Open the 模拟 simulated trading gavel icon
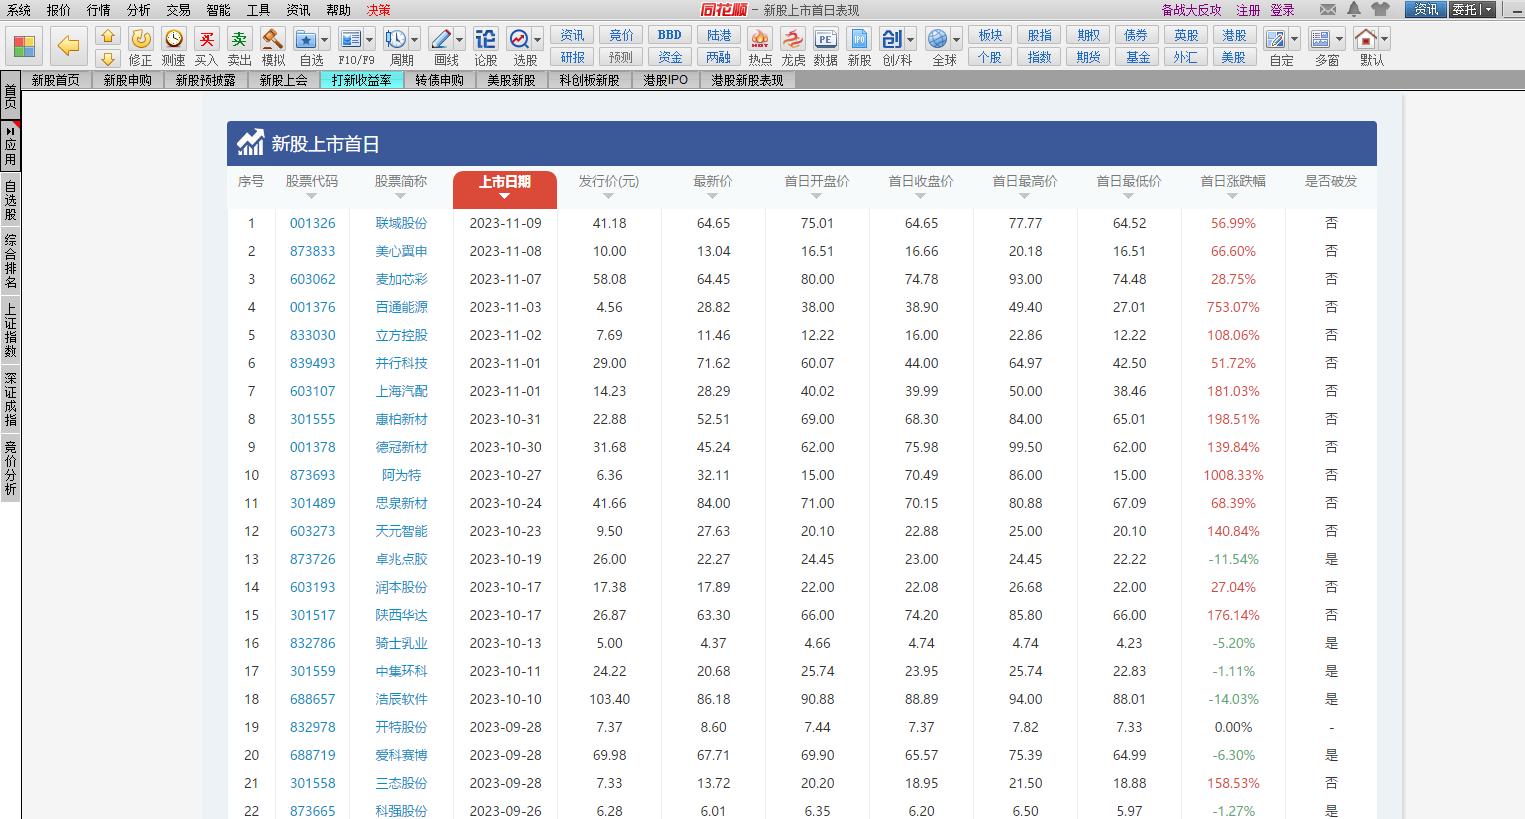This screenshot has width=1525, height=819. coord(272,40)
